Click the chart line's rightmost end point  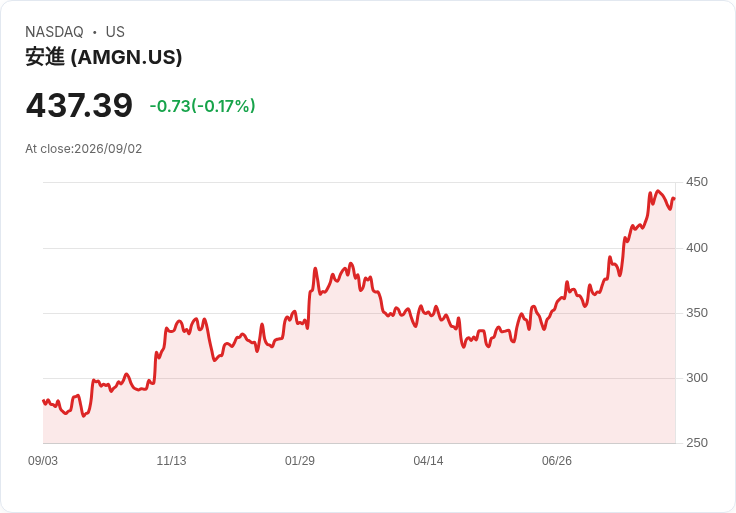(675, 198)
